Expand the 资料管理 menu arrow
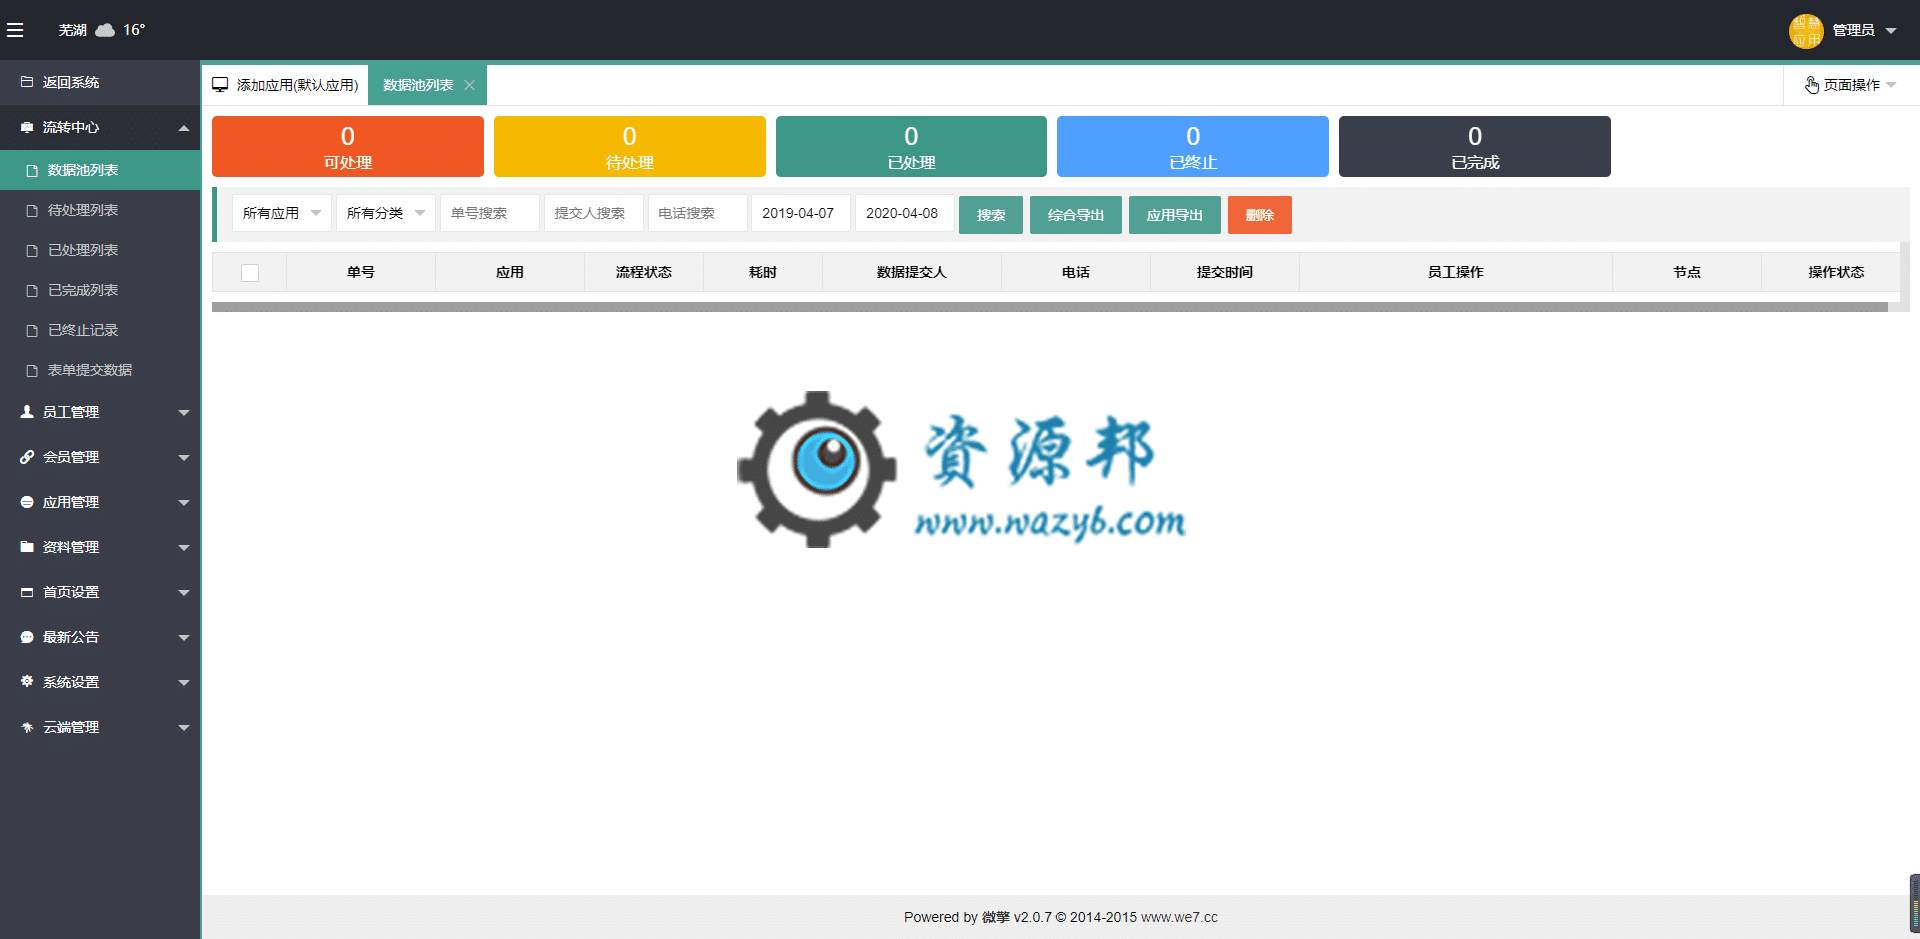This screenshot has height=939, width=1920. 184,547
